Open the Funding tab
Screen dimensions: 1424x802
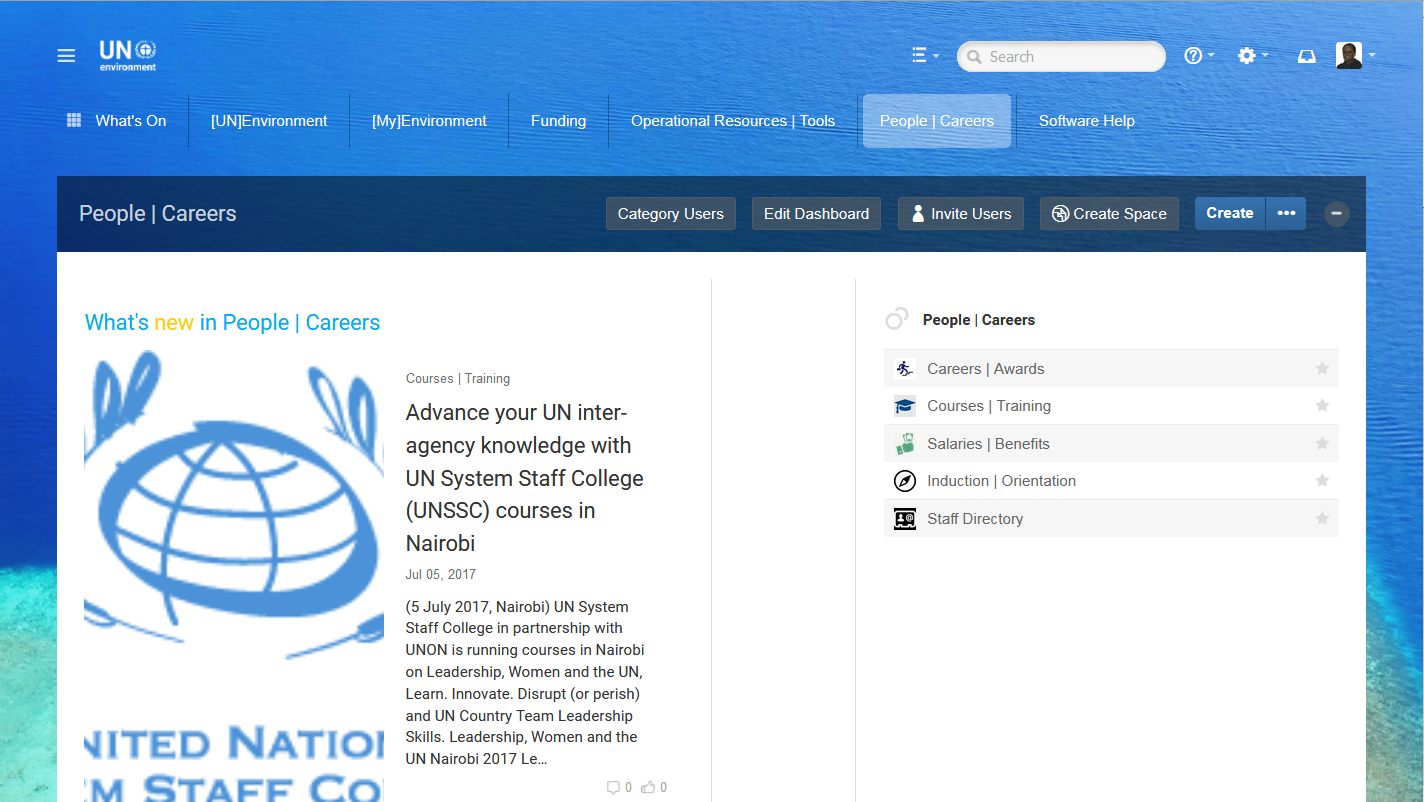[x=558, y=121]
